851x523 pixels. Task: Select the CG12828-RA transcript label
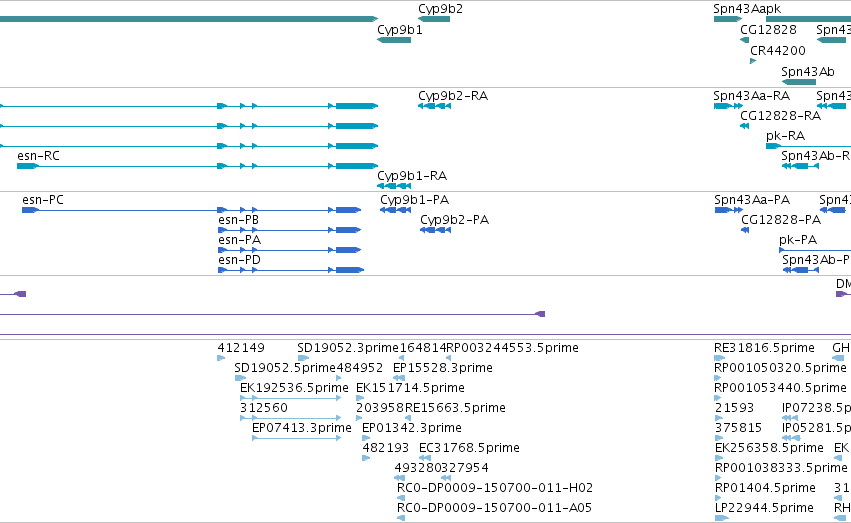780,116
